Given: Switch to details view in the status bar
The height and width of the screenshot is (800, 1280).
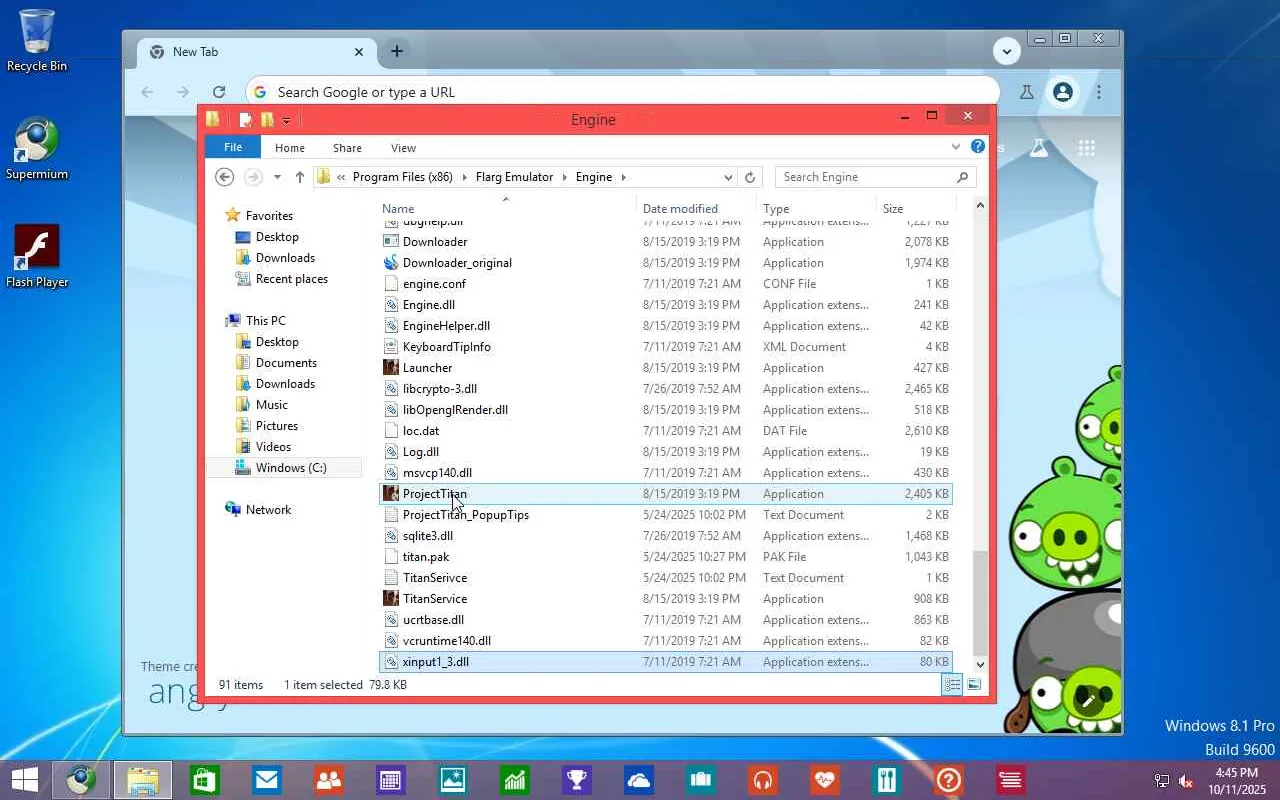Looking at the screenshot, I should pyautogui.click(x=952, y=685).
